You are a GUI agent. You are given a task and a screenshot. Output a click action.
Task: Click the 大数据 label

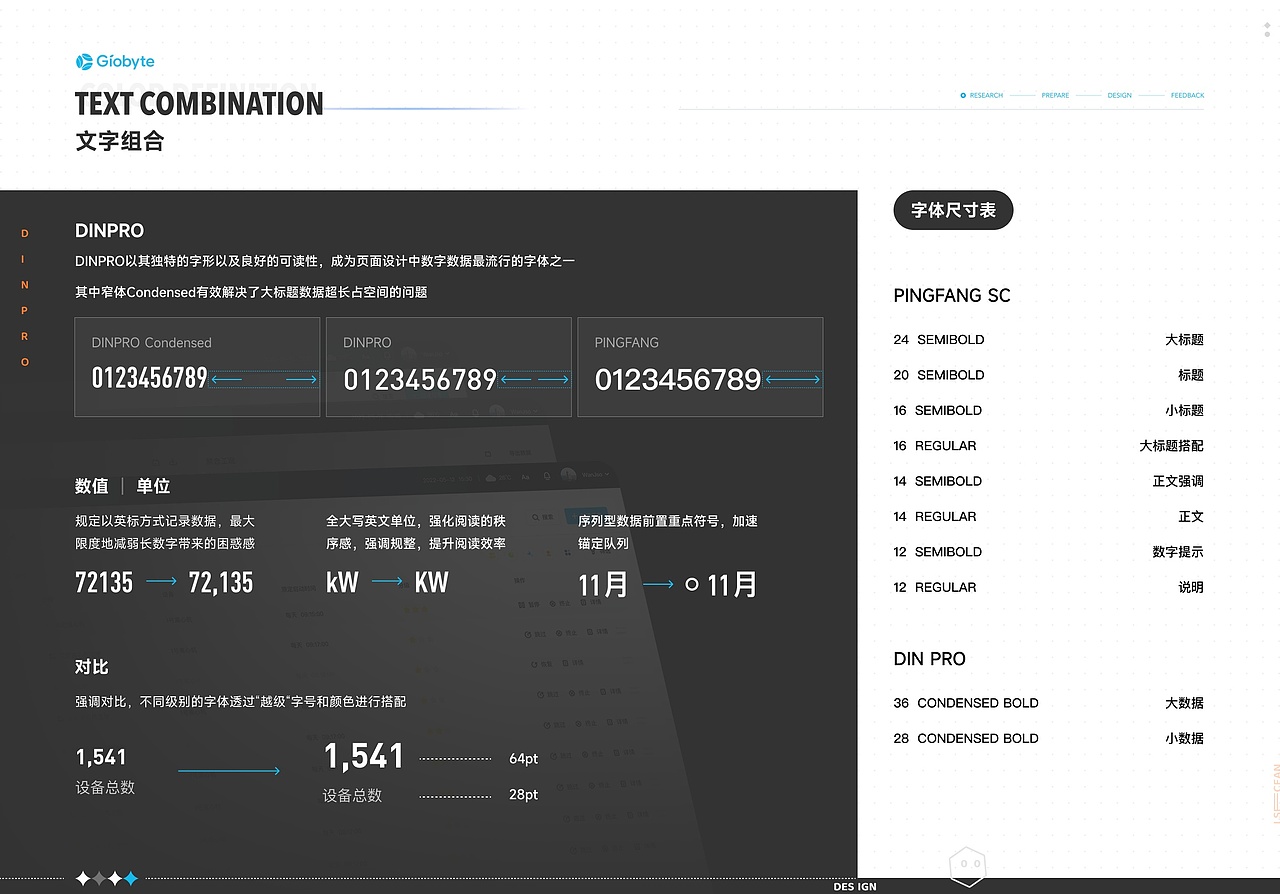[x=1184, y=703]
